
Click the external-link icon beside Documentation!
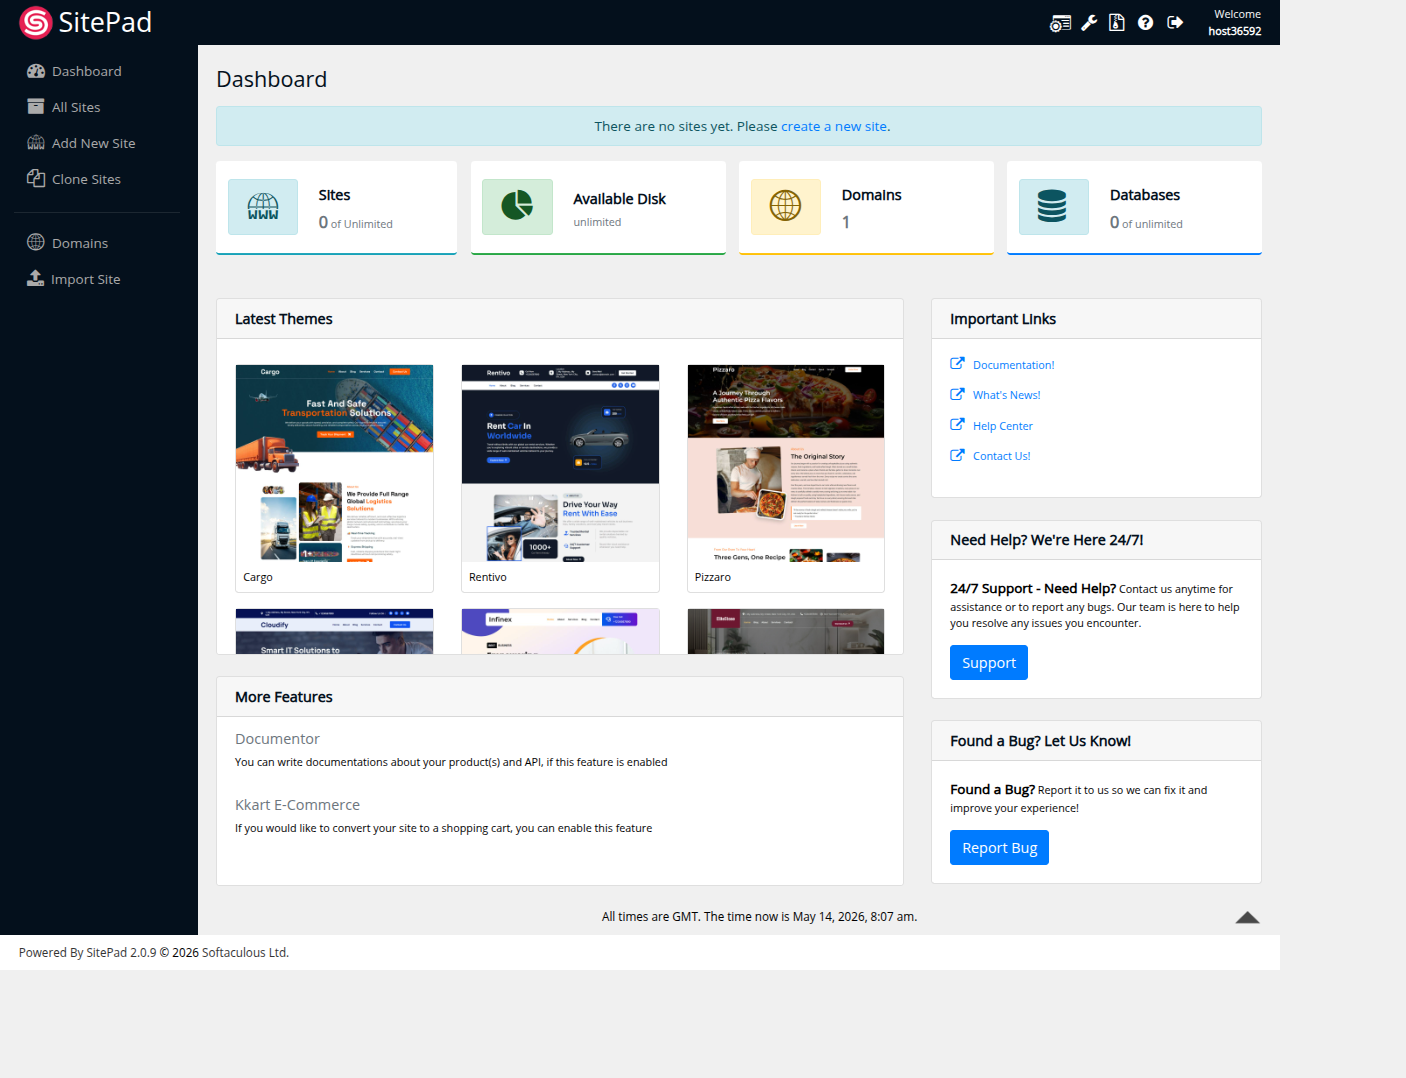coord(957,364)
